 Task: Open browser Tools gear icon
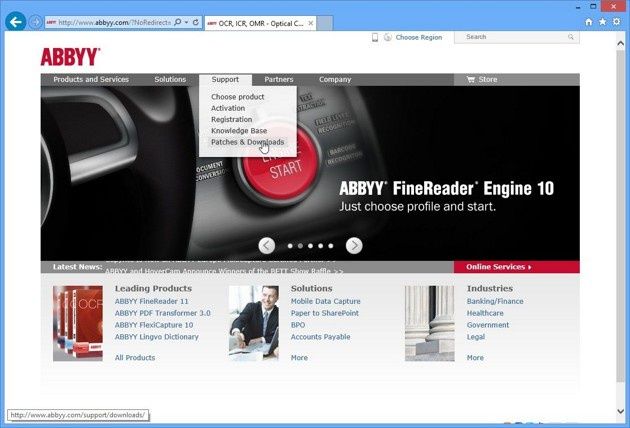point(617,22)
